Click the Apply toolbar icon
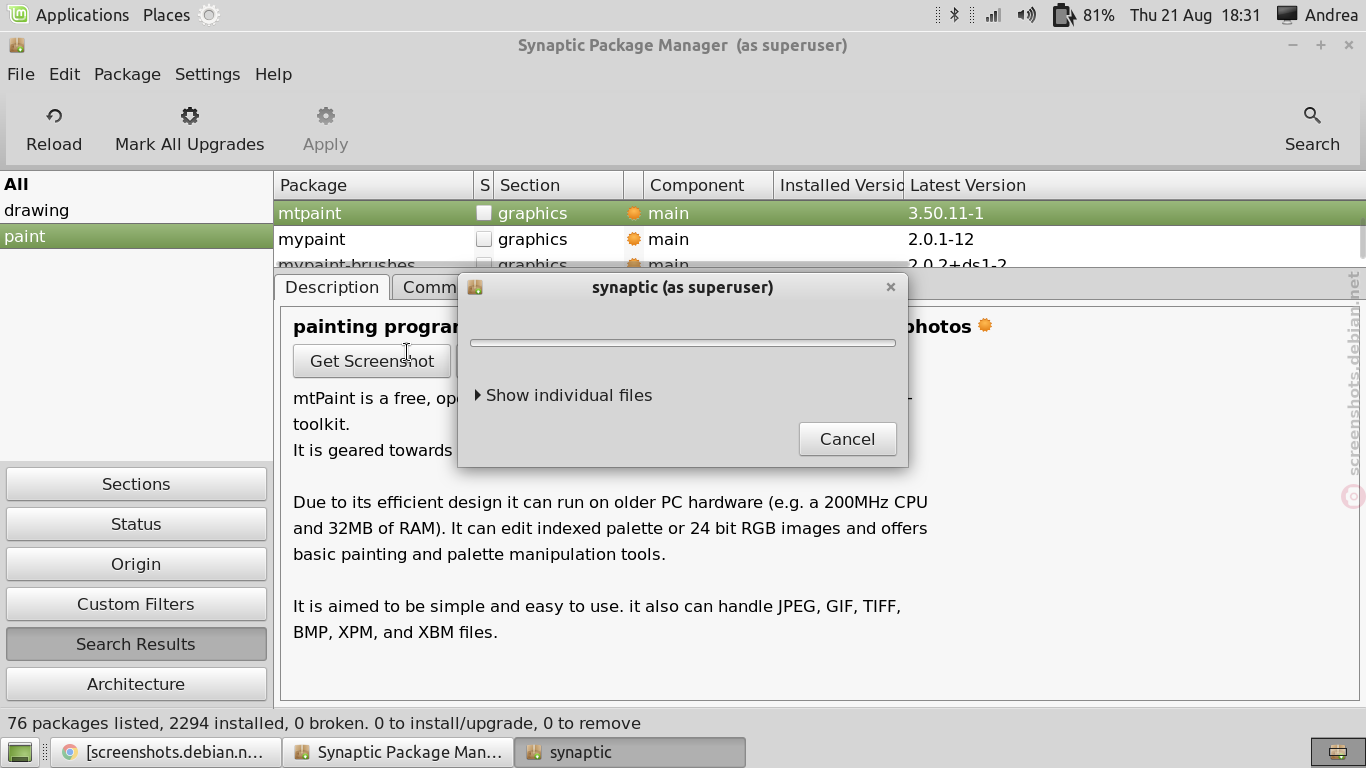 click(x=326, y=116)
